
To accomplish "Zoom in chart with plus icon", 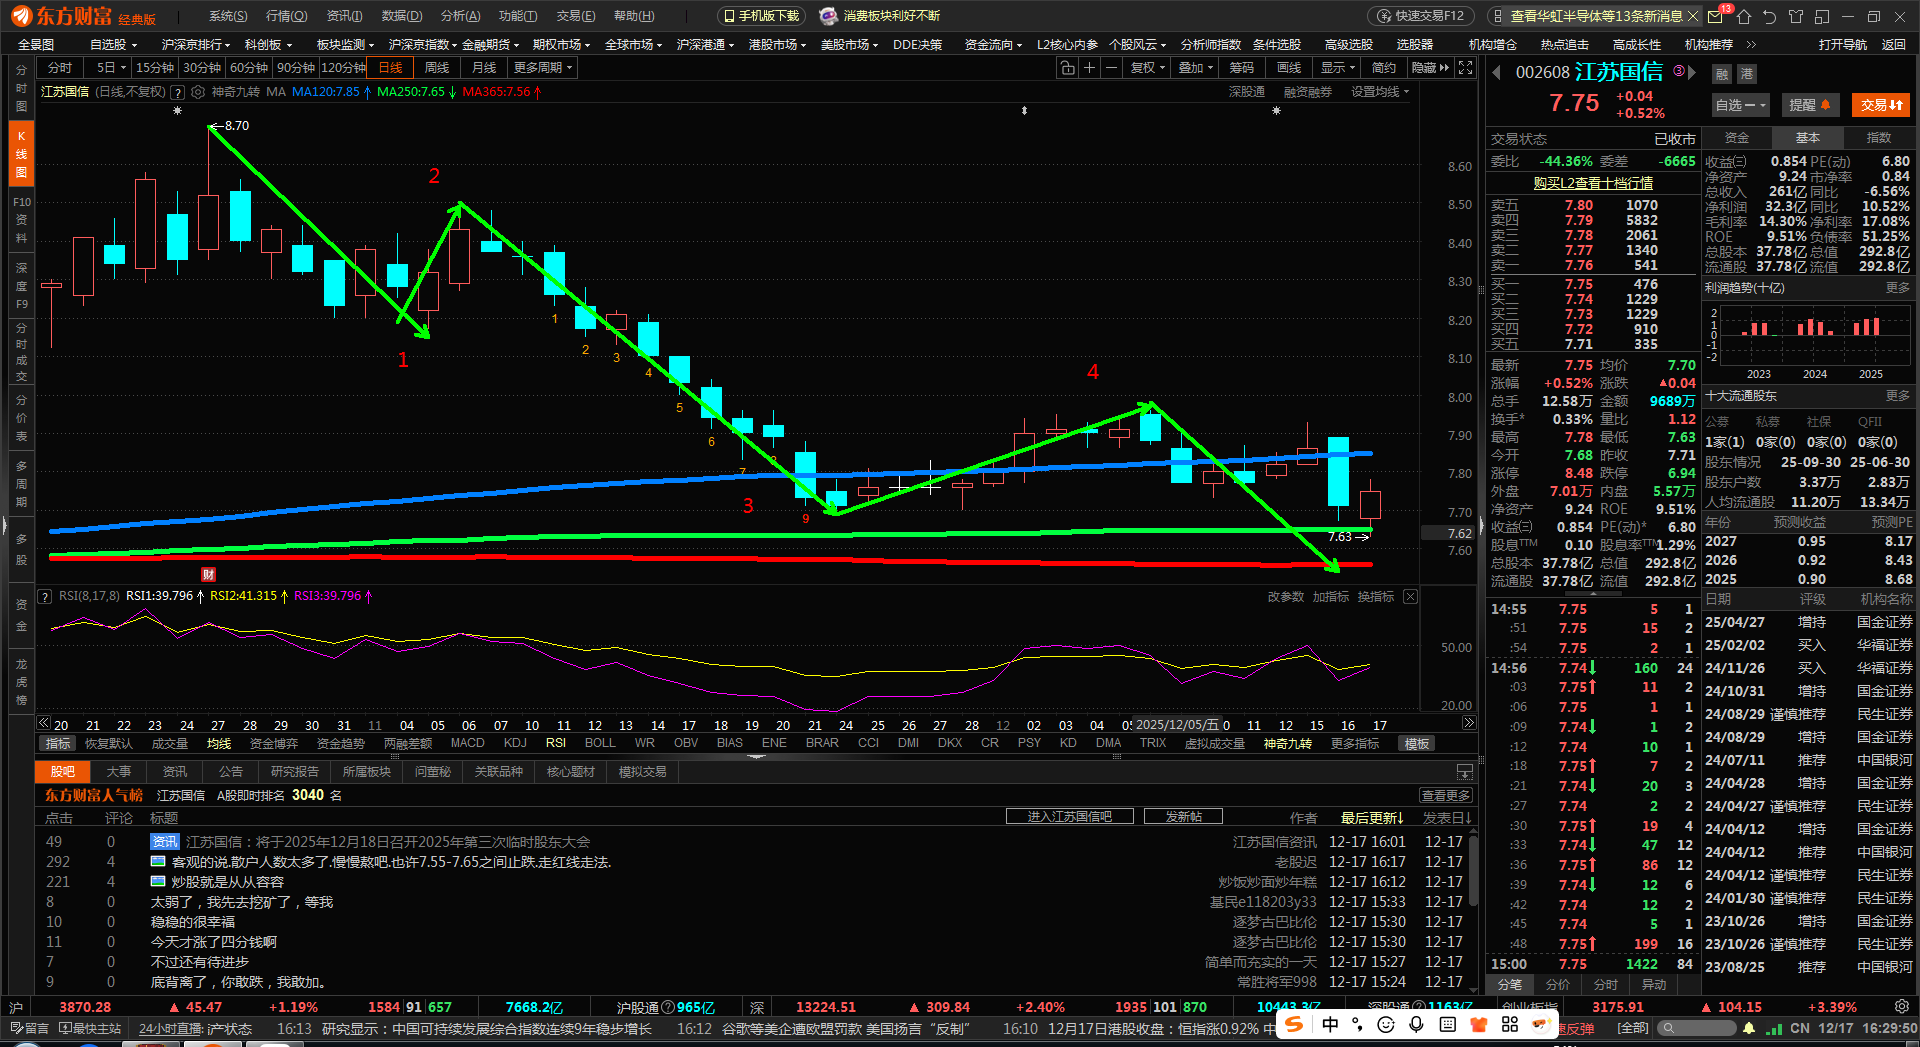I will point(1089,68).
